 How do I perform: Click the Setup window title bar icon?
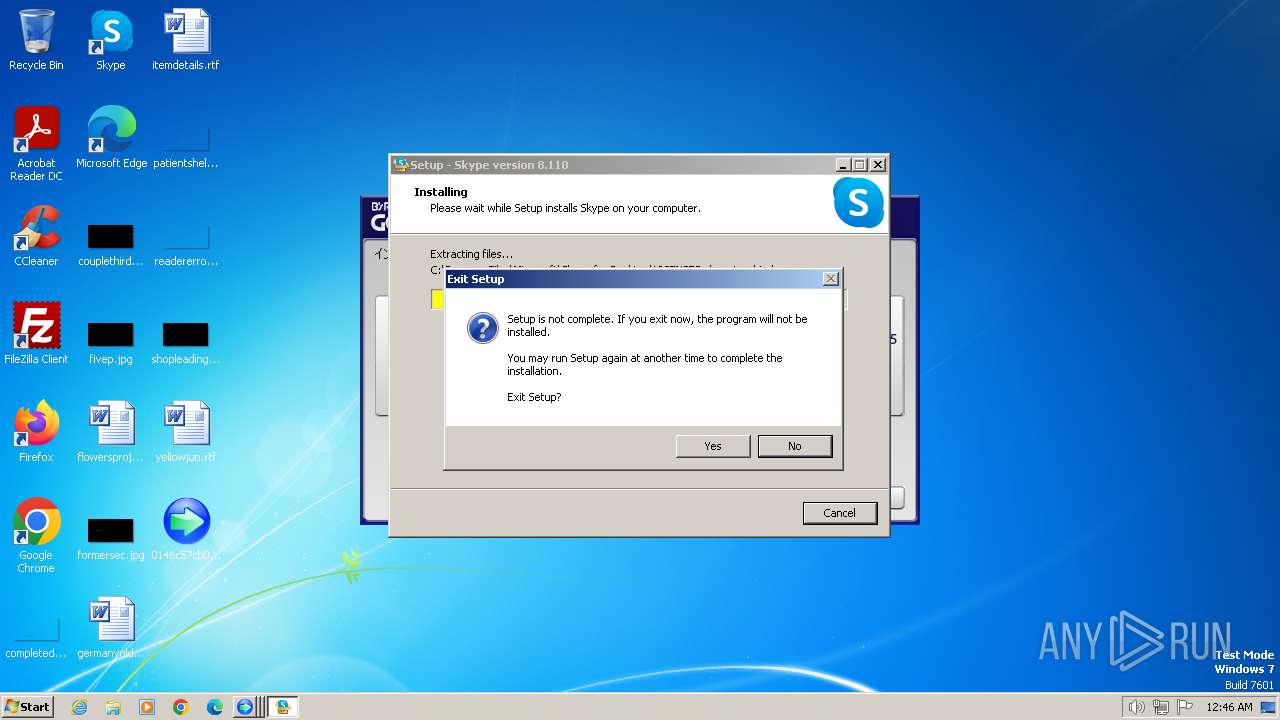click(401, 165)
